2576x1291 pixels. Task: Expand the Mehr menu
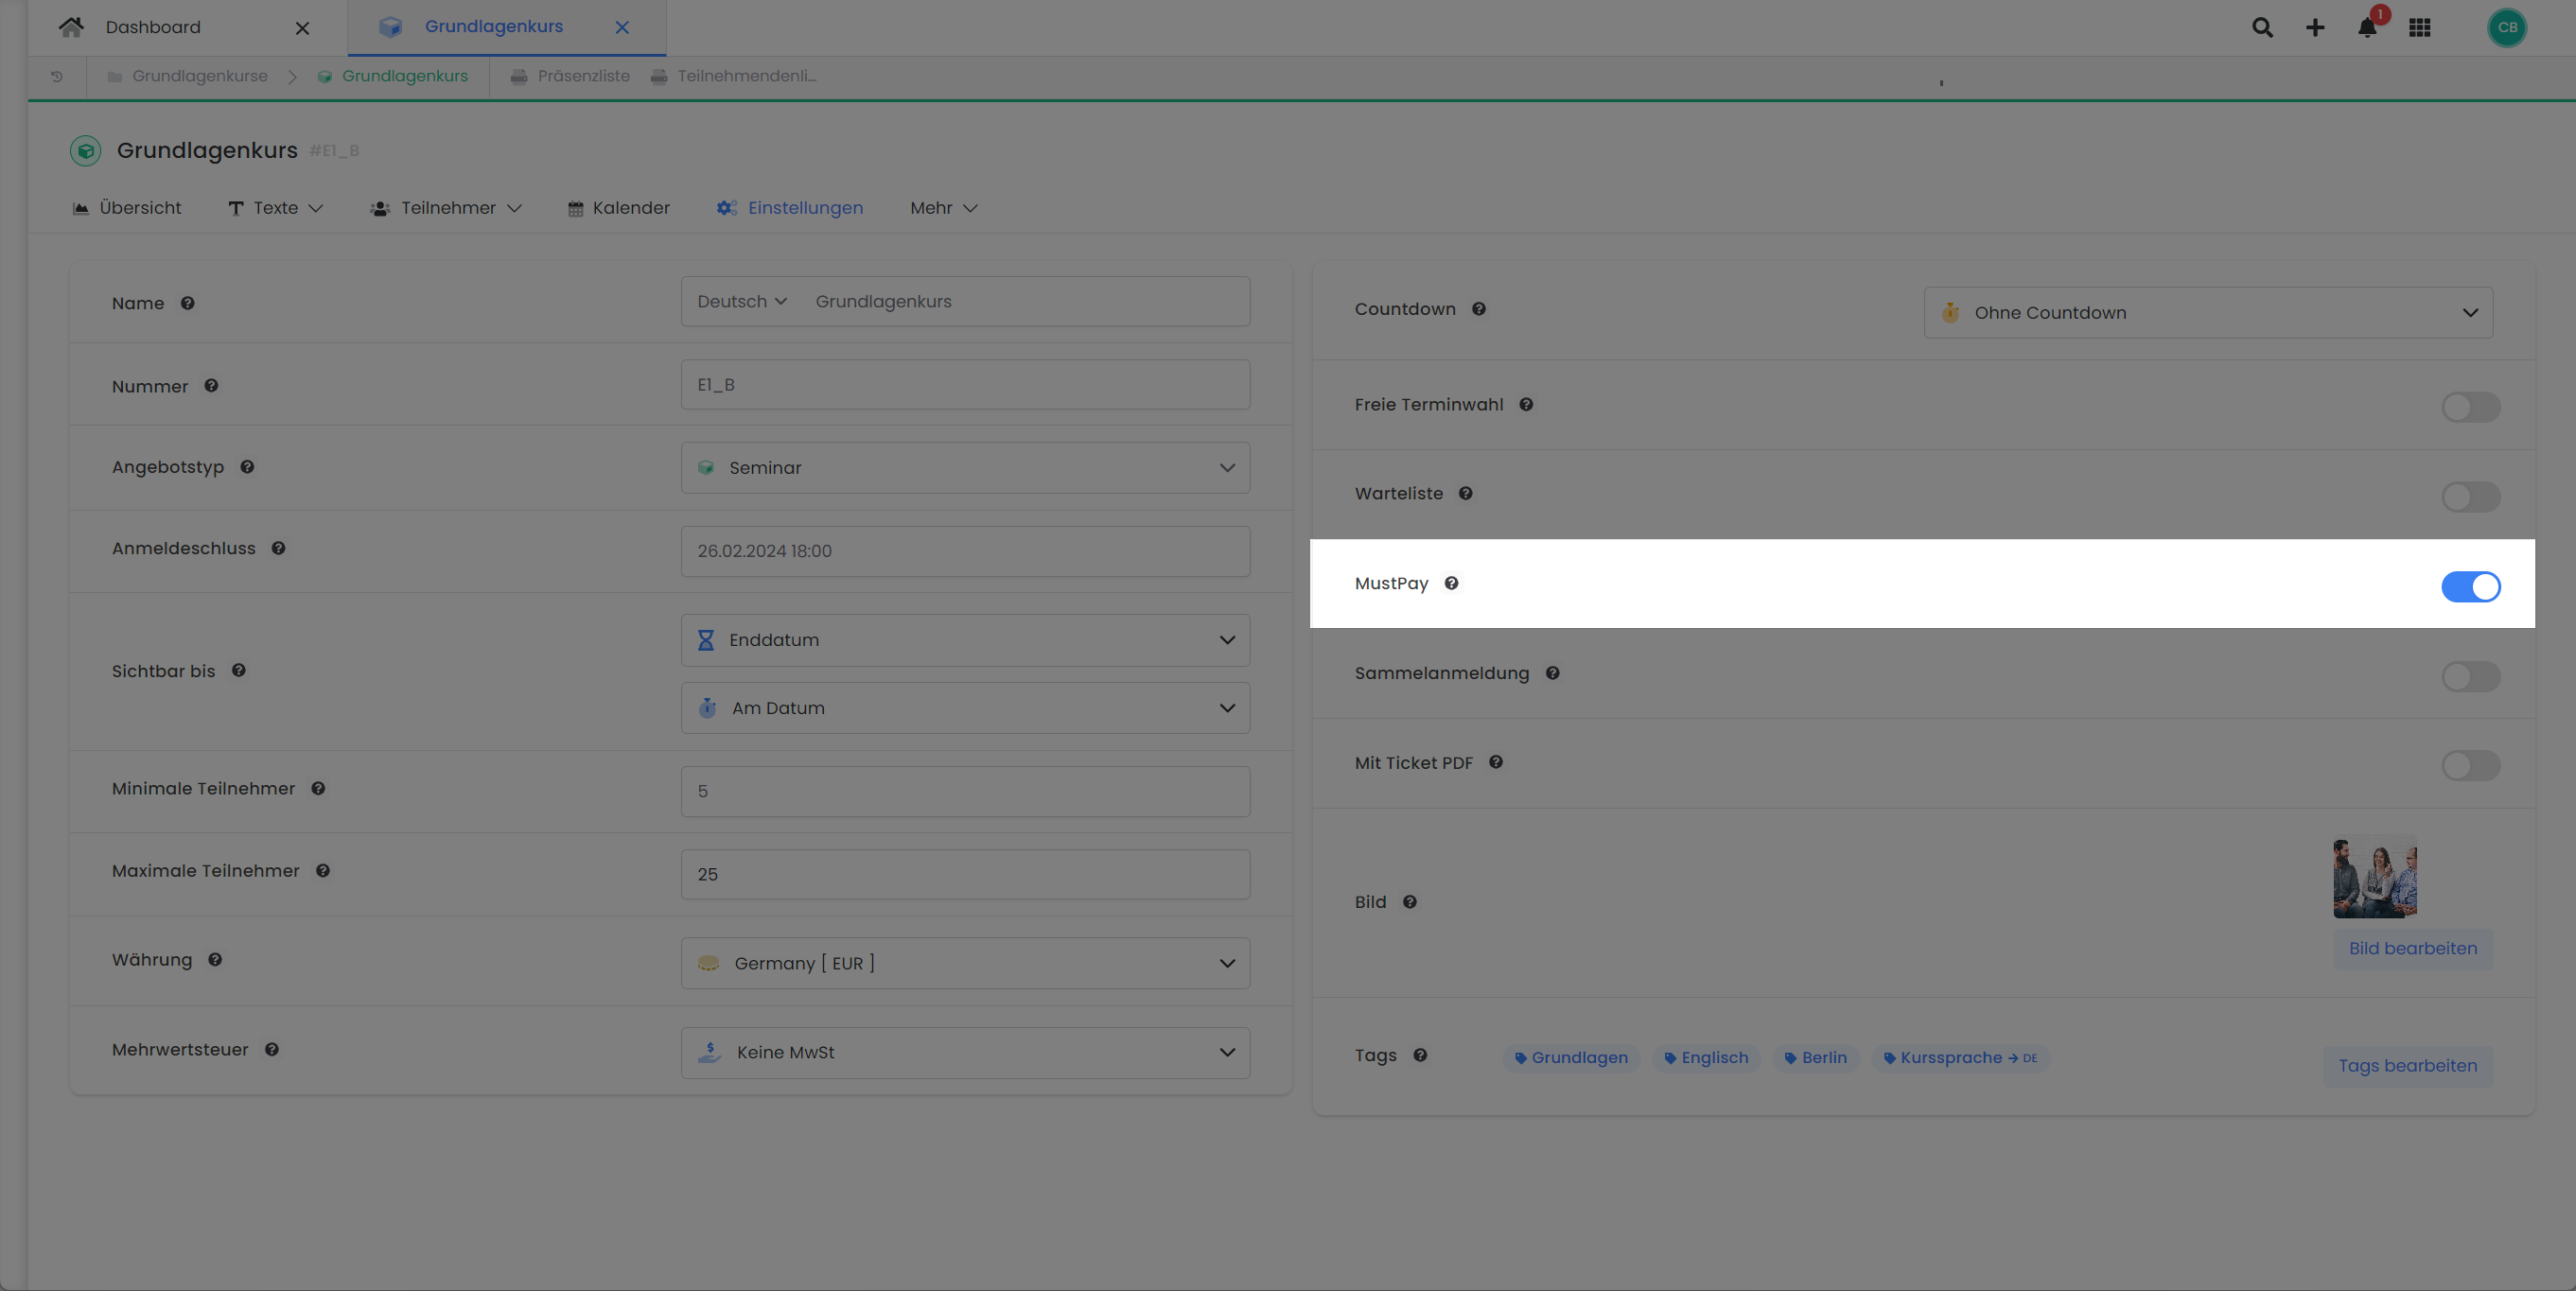[941, 208]
